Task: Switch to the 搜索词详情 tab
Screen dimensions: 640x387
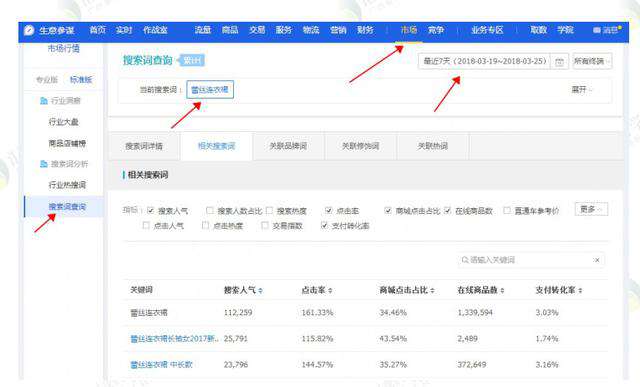Action: (x=144, y=146)
